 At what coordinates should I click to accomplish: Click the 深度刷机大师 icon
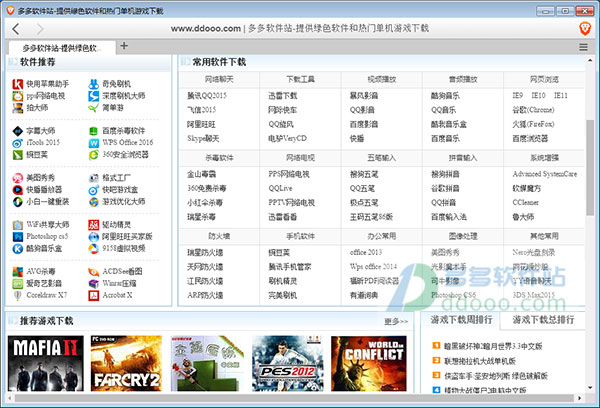pyautogui.click(x=93, y=96)
